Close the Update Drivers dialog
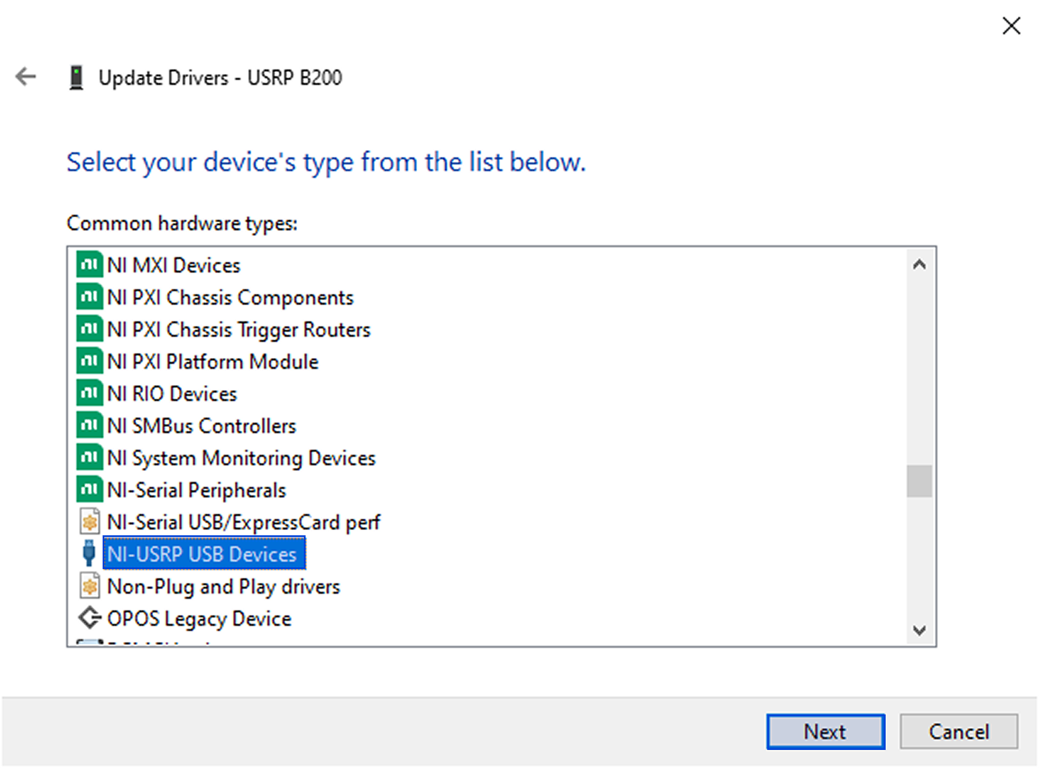Screen dimensions: 1039x768 pyautogui.click(x=1011, y=27)
